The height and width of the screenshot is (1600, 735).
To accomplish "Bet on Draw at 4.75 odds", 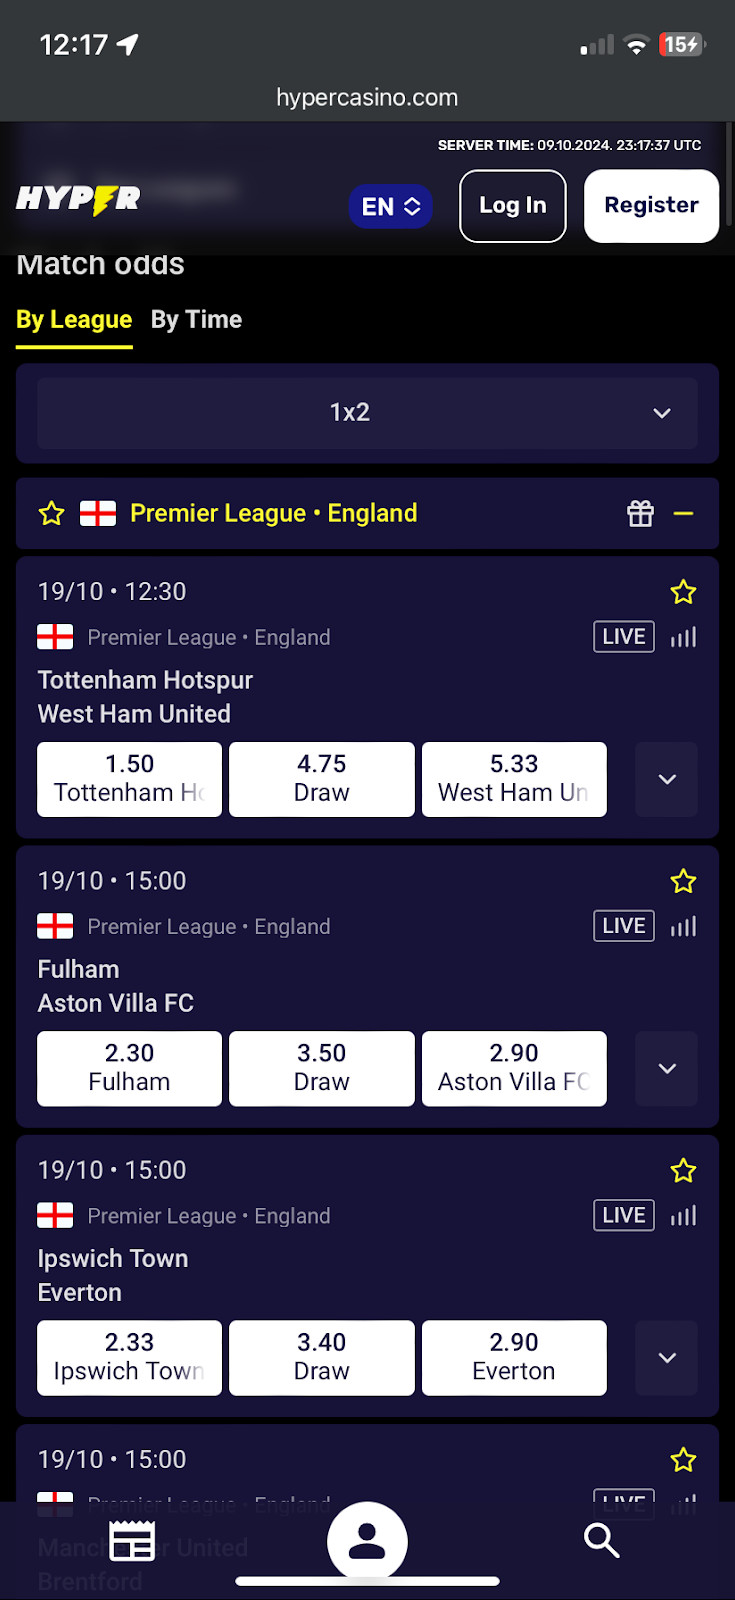I will pos(322,779).
